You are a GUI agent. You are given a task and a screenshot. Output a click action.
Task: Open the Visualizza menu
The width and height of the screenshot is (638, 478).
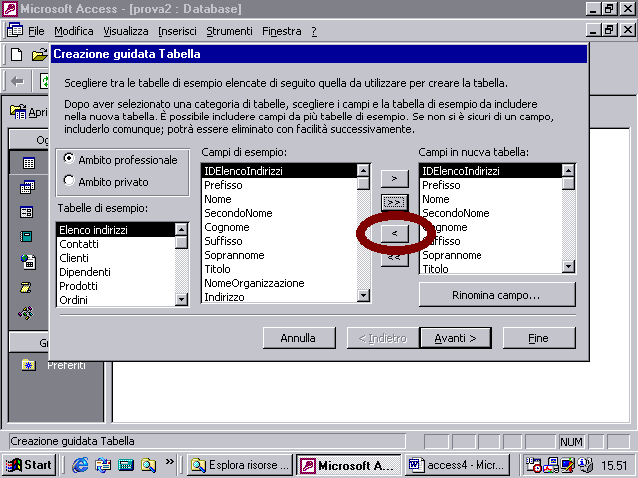(x=126, y=31)
